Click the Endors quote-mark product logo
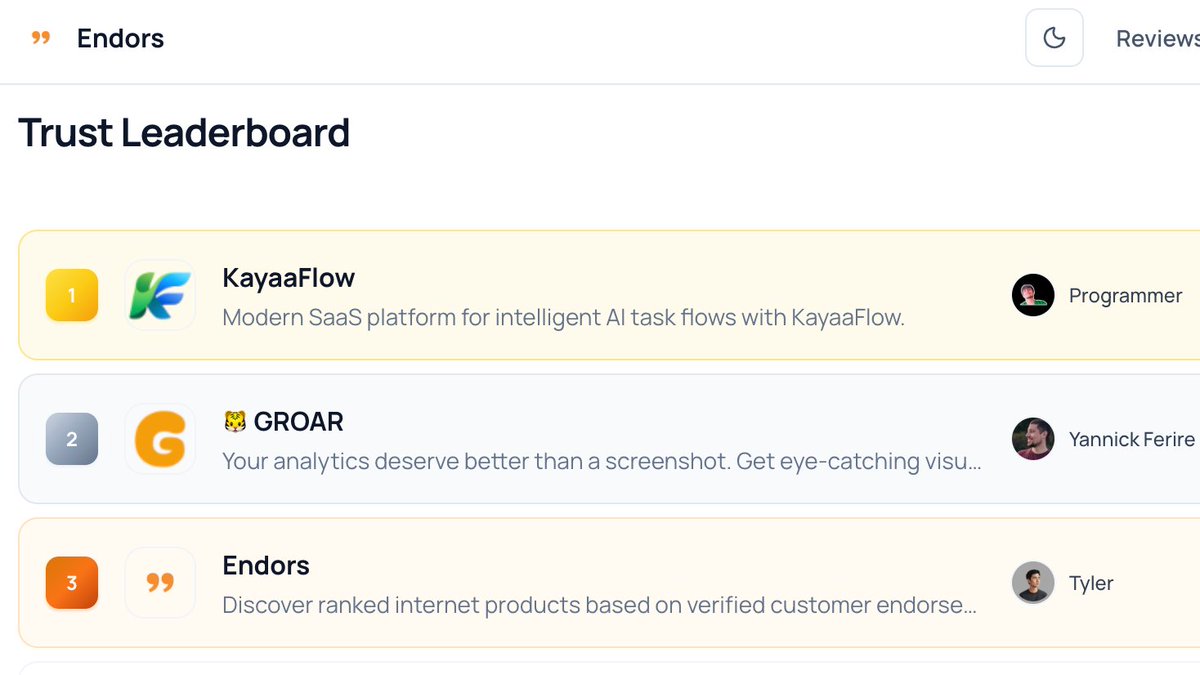This screenshot has height=675, width=1200. 160,583
